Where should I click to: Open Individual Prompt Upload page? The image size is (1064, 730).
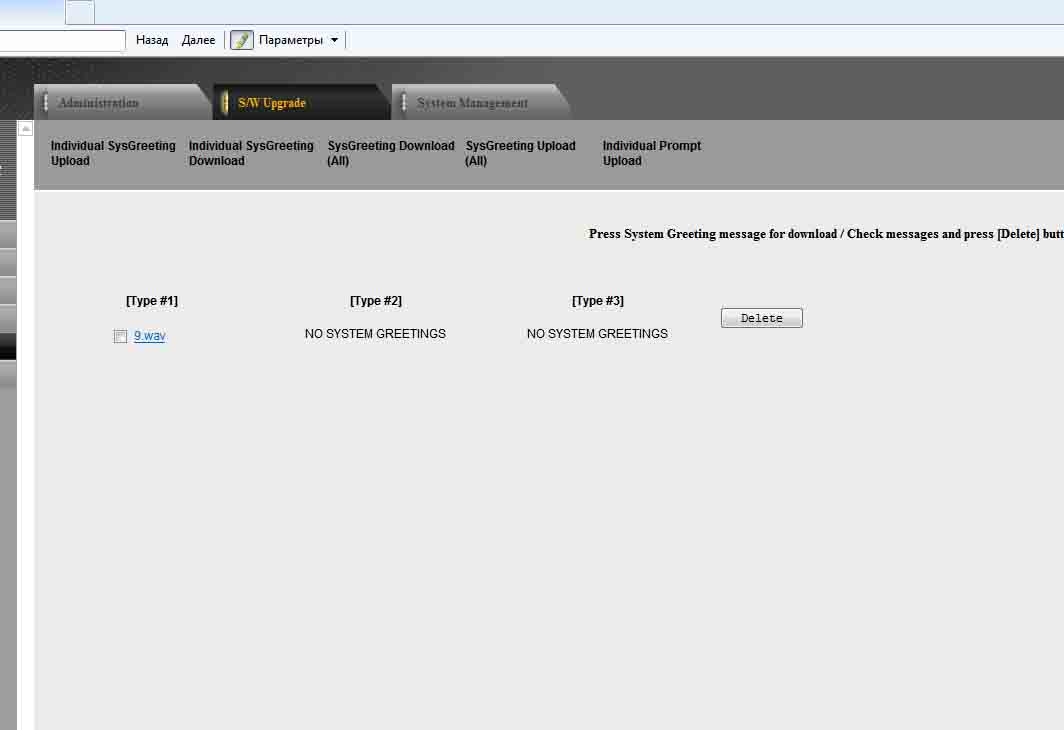[651, 153]
